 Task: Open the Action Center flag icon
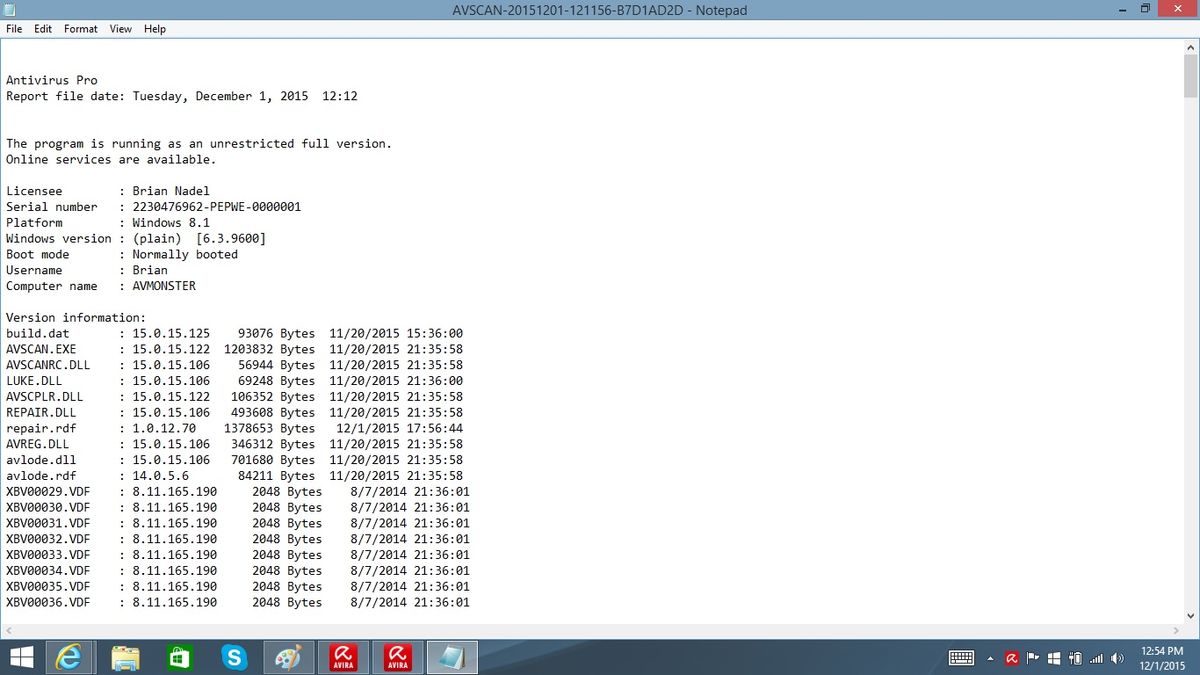[x=1033, y=658]
